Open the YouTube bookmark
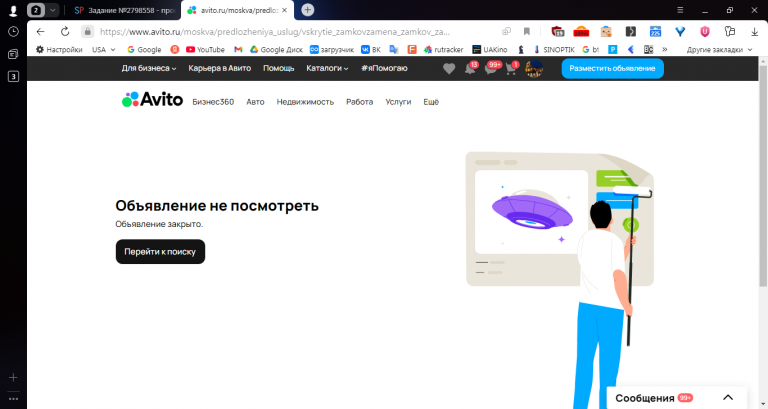This screenshot has height=409, width=768. pyautogui.click(x=205, y=49)
